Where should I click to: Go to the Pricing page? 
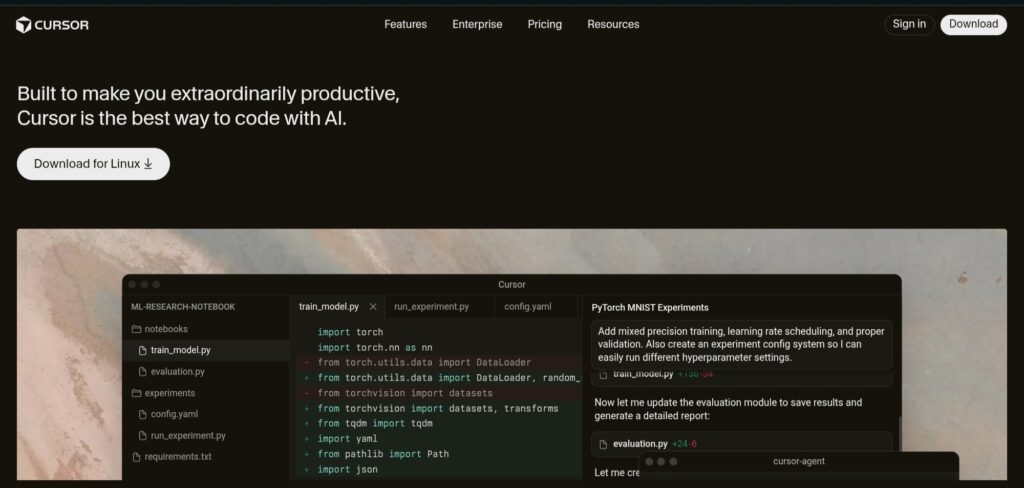pyautogui.click(x=545, y=24)
